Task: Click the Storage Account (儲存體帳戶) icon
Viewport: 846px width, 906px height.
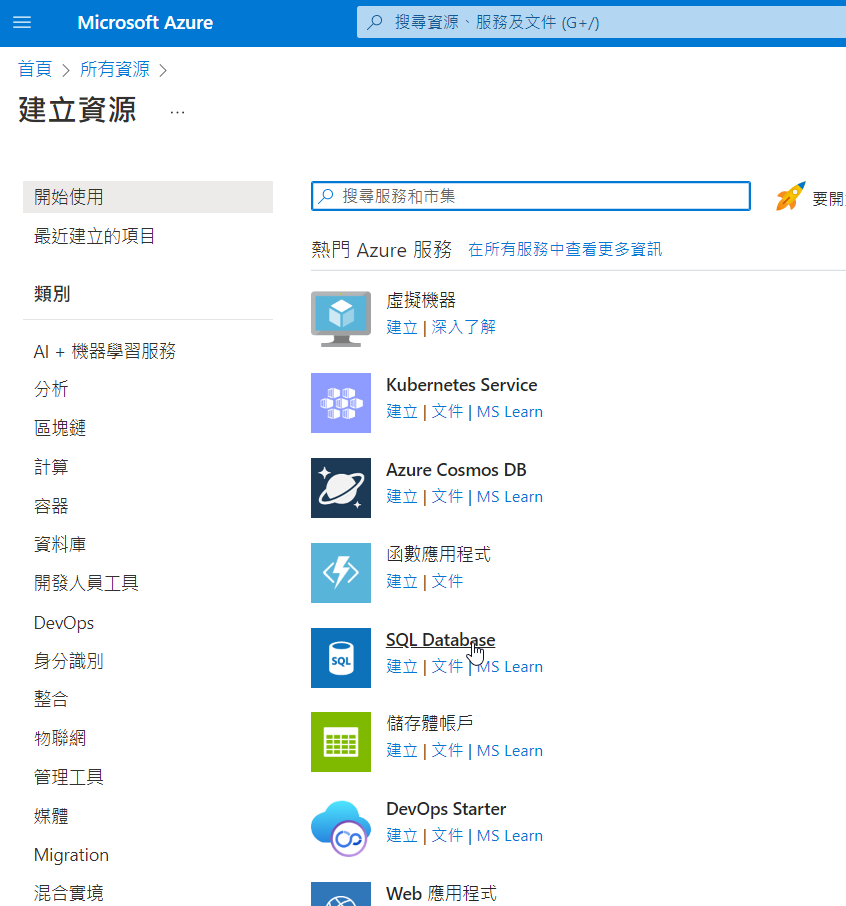Action: (x=341, y=742)
